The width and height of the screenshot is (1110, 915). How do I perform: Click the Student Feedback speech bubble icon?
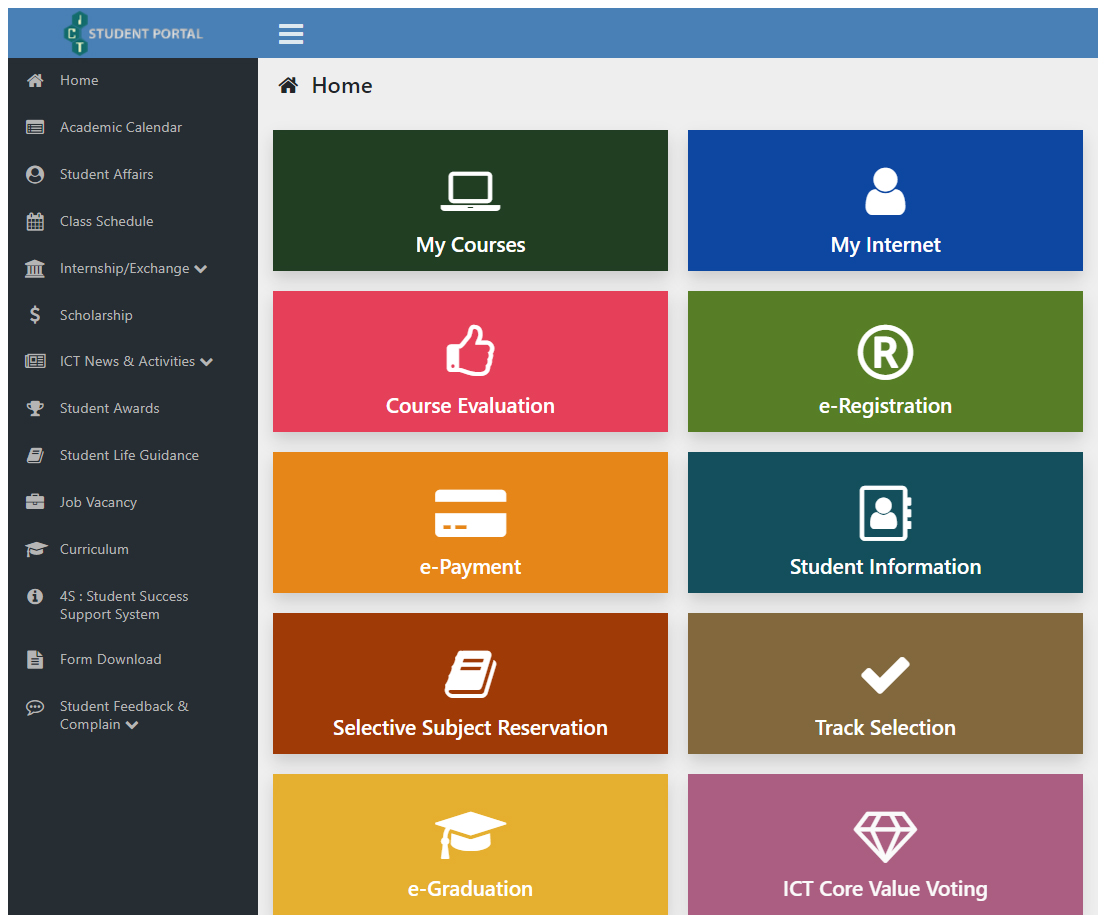click(35, 707)
